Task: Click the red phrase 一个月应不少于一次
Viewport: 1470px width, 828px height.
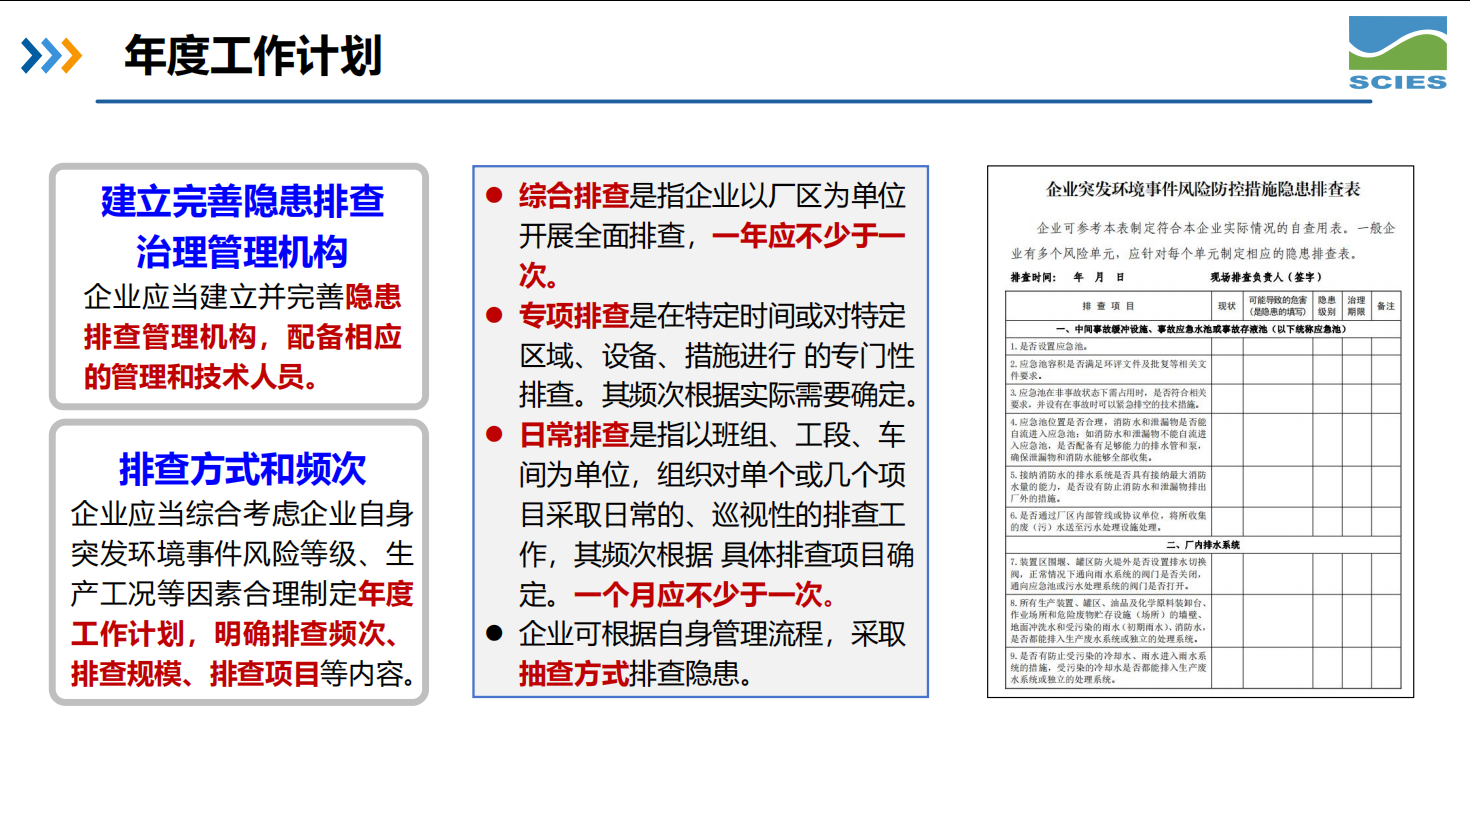Action: pyautogui.click(x=697, y=595)
